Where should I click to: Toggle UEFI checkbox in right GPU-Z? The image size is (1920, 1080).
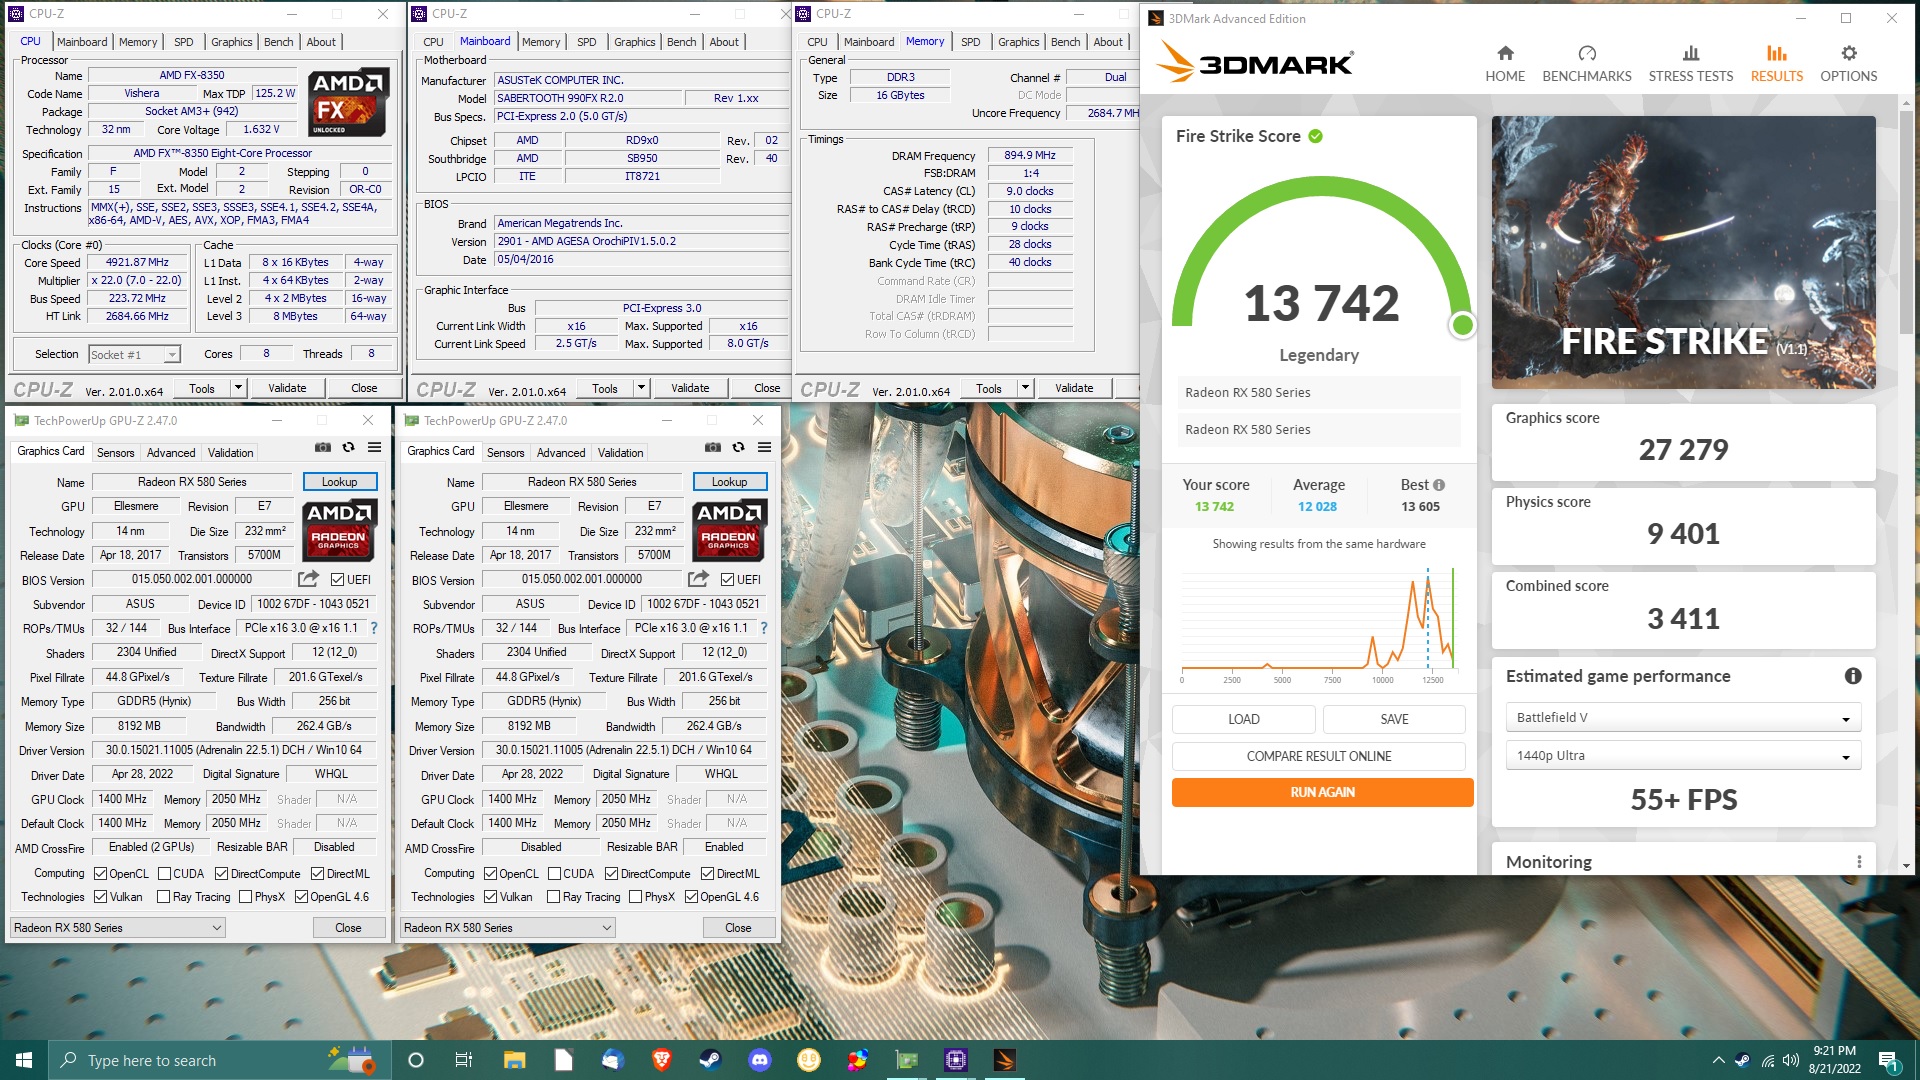[x=727, y=580]
